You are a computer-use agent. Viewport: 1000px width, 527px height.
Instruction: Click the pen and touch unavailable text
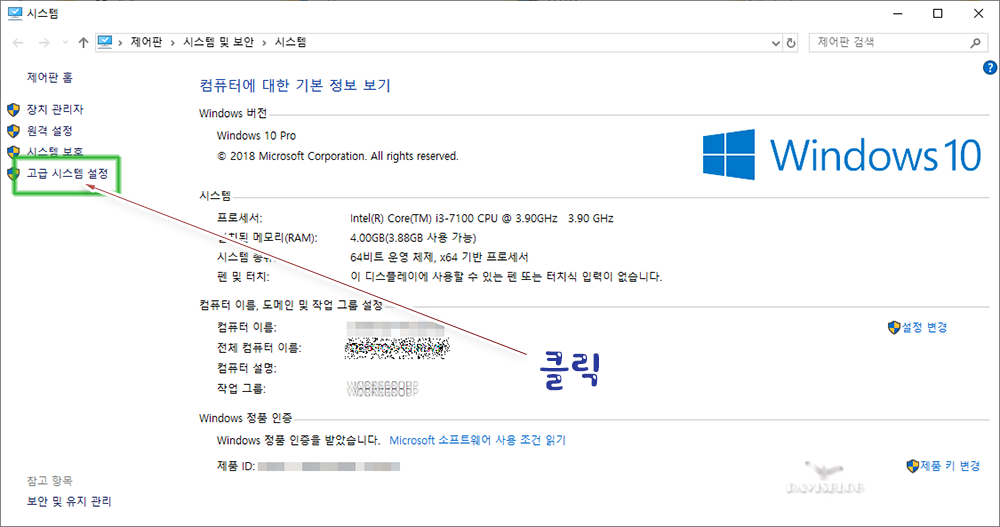click(x=506, y=277)
